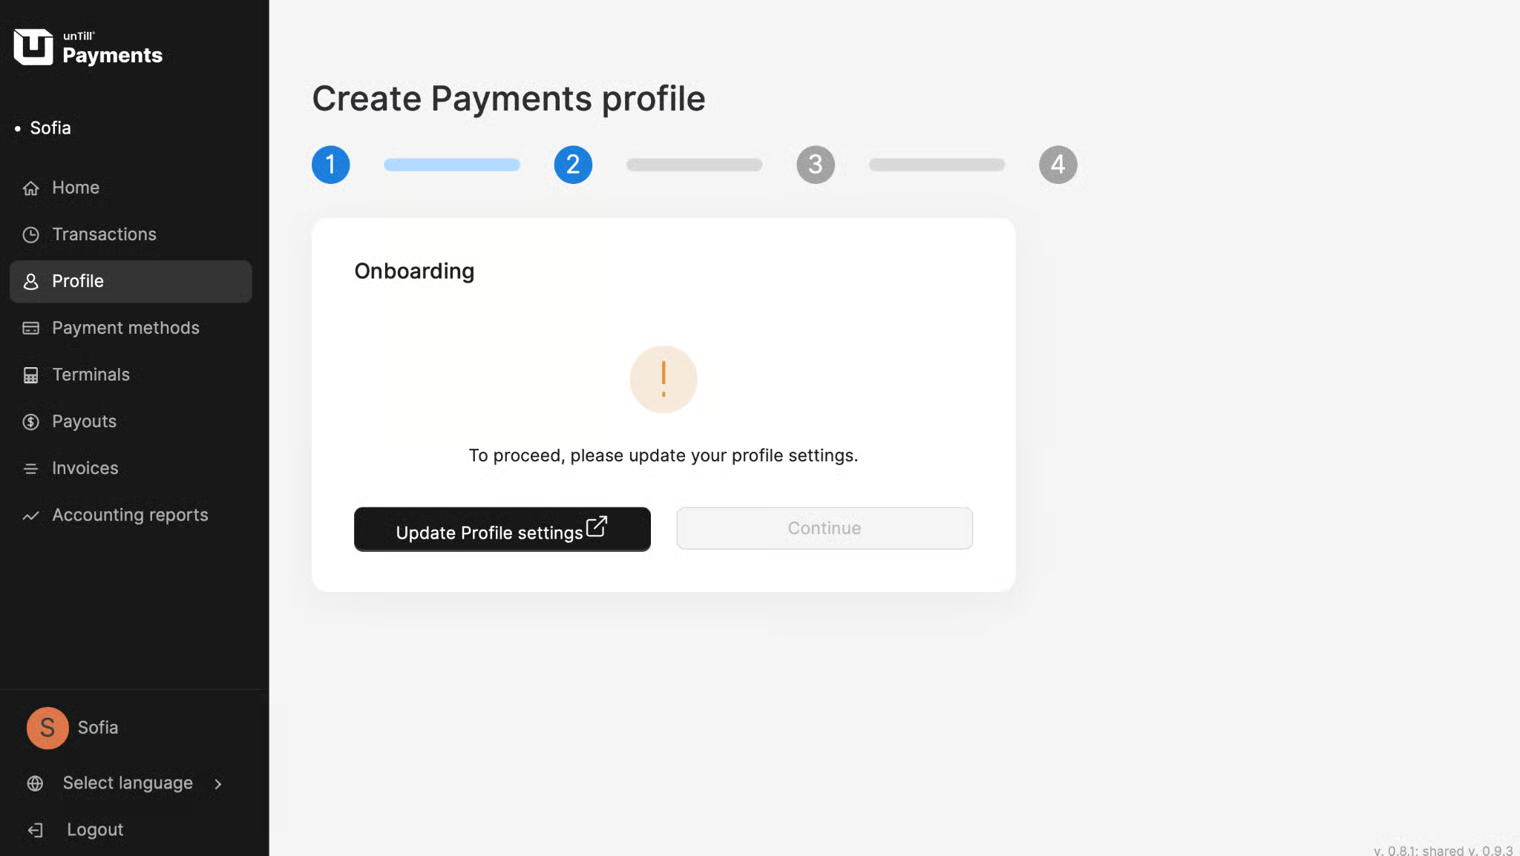Viewport: 1520px width, 856px height.
Task: Click the unTill Payments logo
Action: 88,48
